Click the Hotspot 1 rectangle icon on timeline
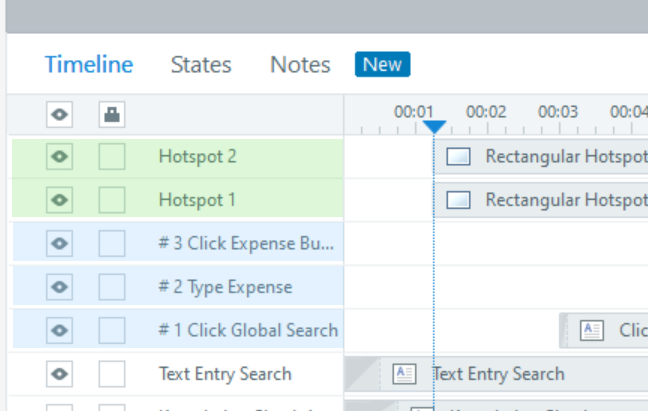Viewport: 648px width, 411px height. click(459, 200)
